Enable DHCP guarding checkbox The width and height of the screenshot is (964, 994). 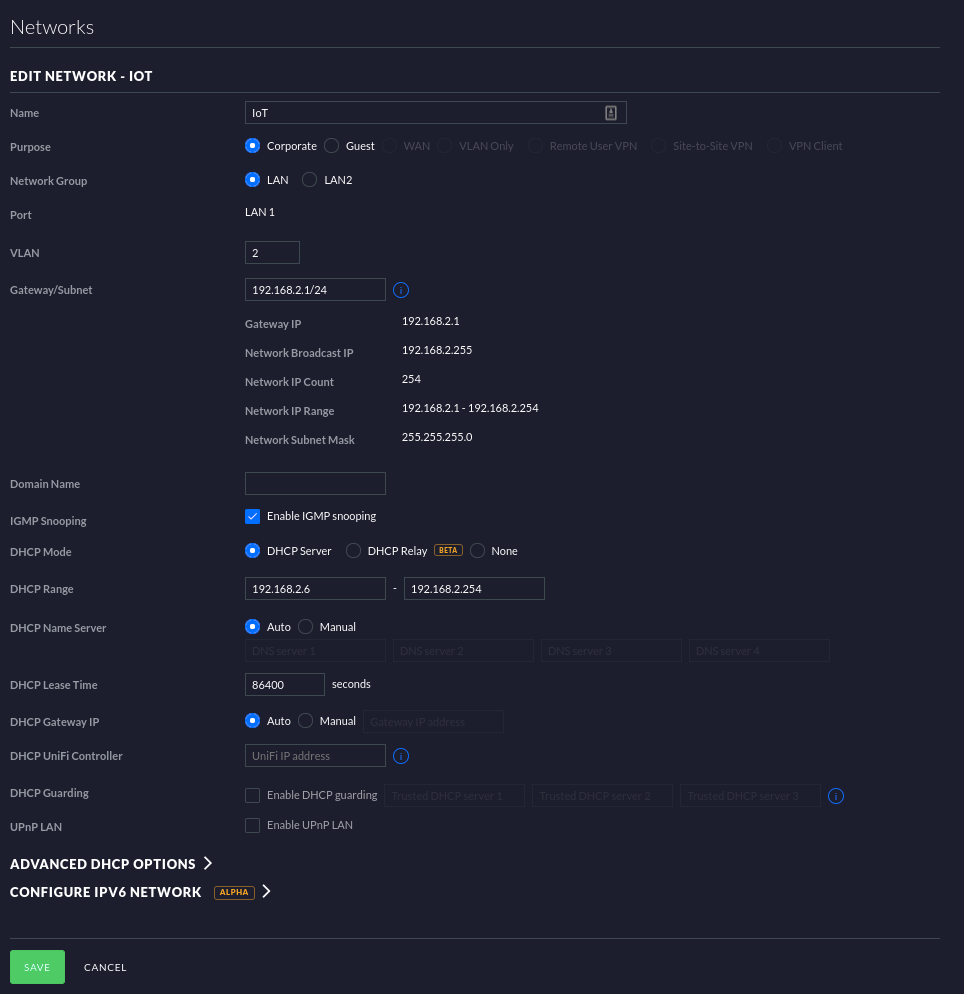tap(253, 795)
